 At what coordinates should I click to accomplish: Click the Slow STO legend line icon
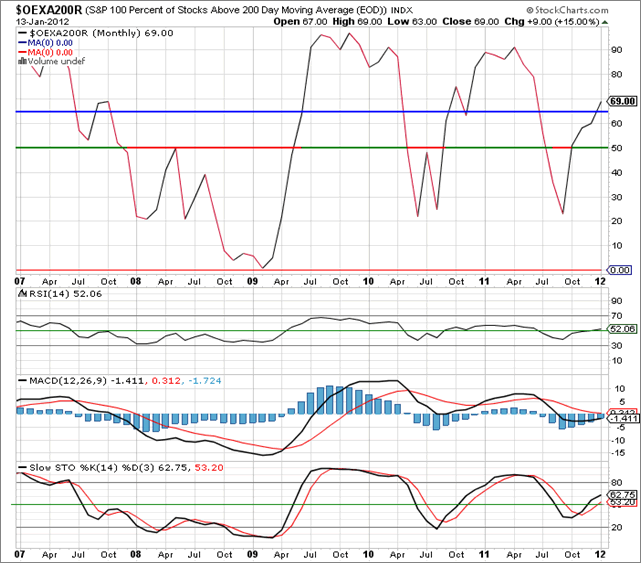click(21, 467)
